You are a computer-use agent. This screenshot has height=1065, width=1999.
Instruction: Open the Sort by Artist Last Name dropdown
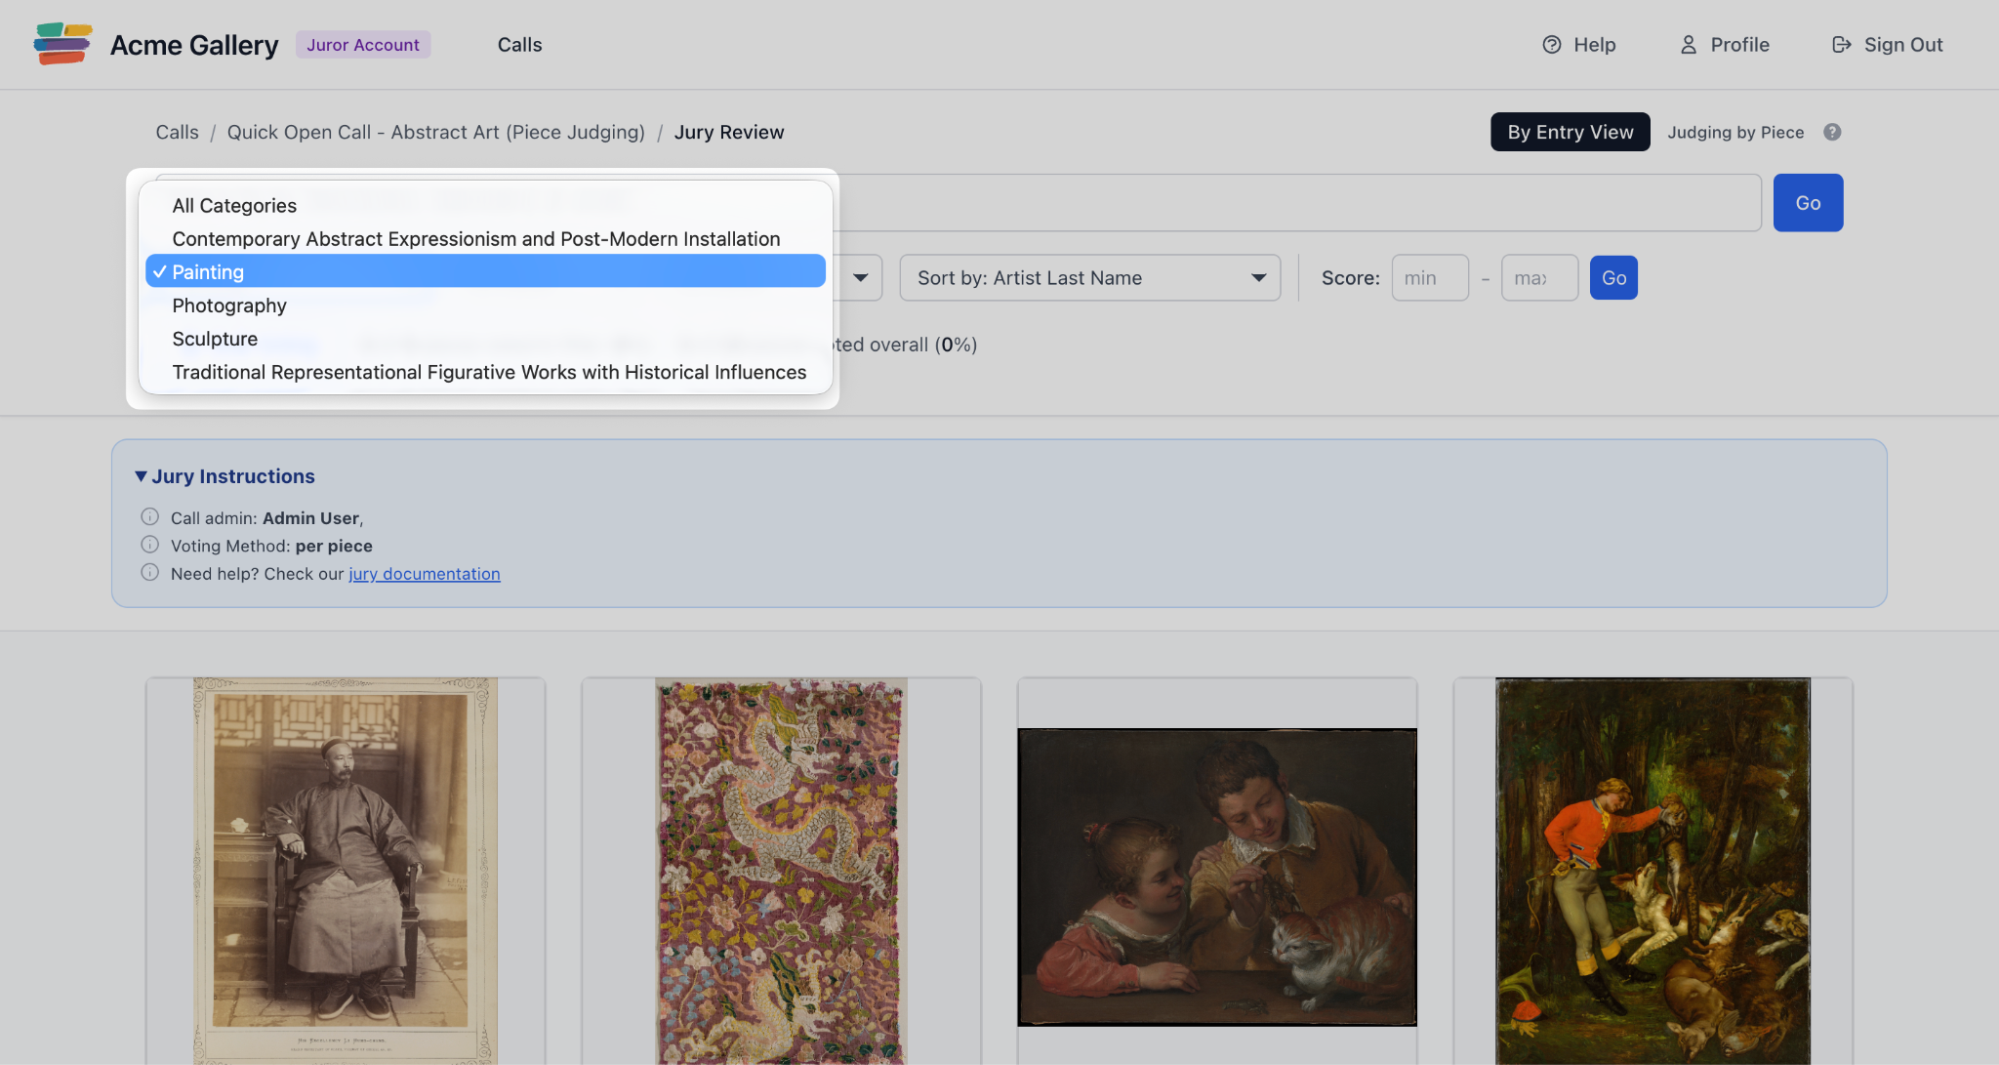(1090, 278)
